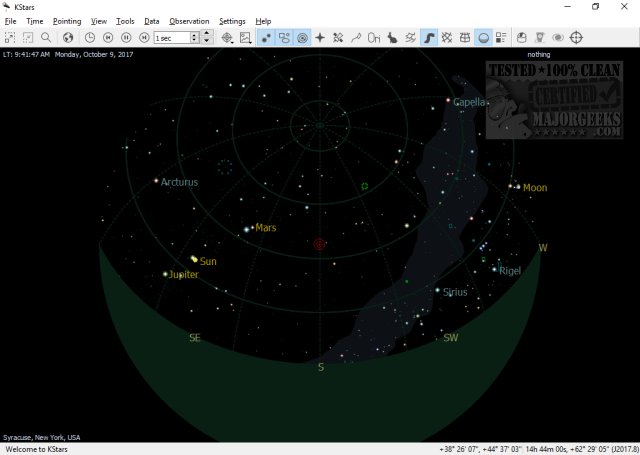This screenshot has height=455, width=640.
Task: Increase the time step with spinner arrow
Action: [x=207, y=33]
